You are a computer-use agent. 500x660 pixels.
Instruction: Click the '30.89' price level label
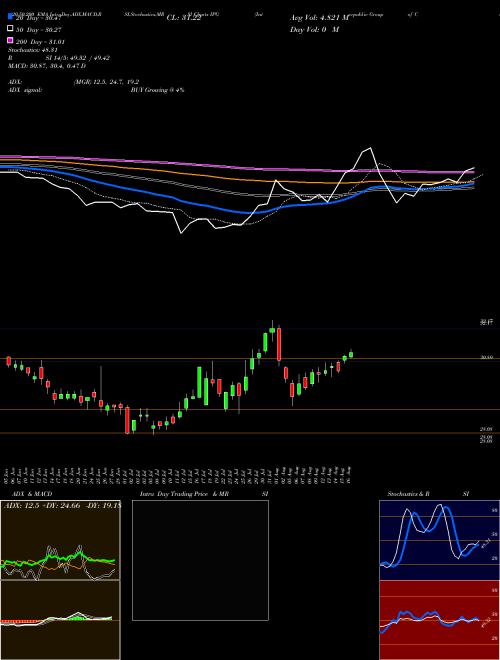click(x=486, y=357)
